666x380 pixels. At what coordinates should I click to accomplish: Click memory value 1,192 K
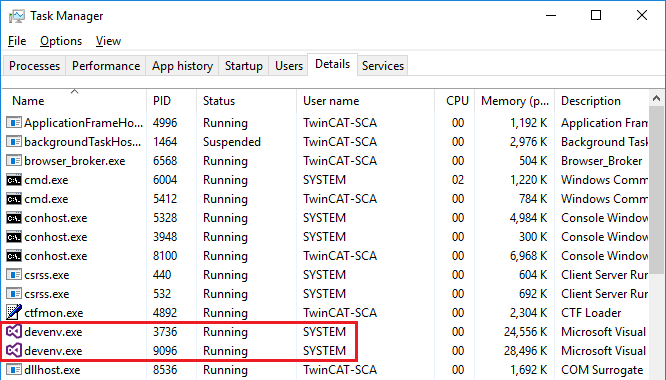tap(528, 123)
